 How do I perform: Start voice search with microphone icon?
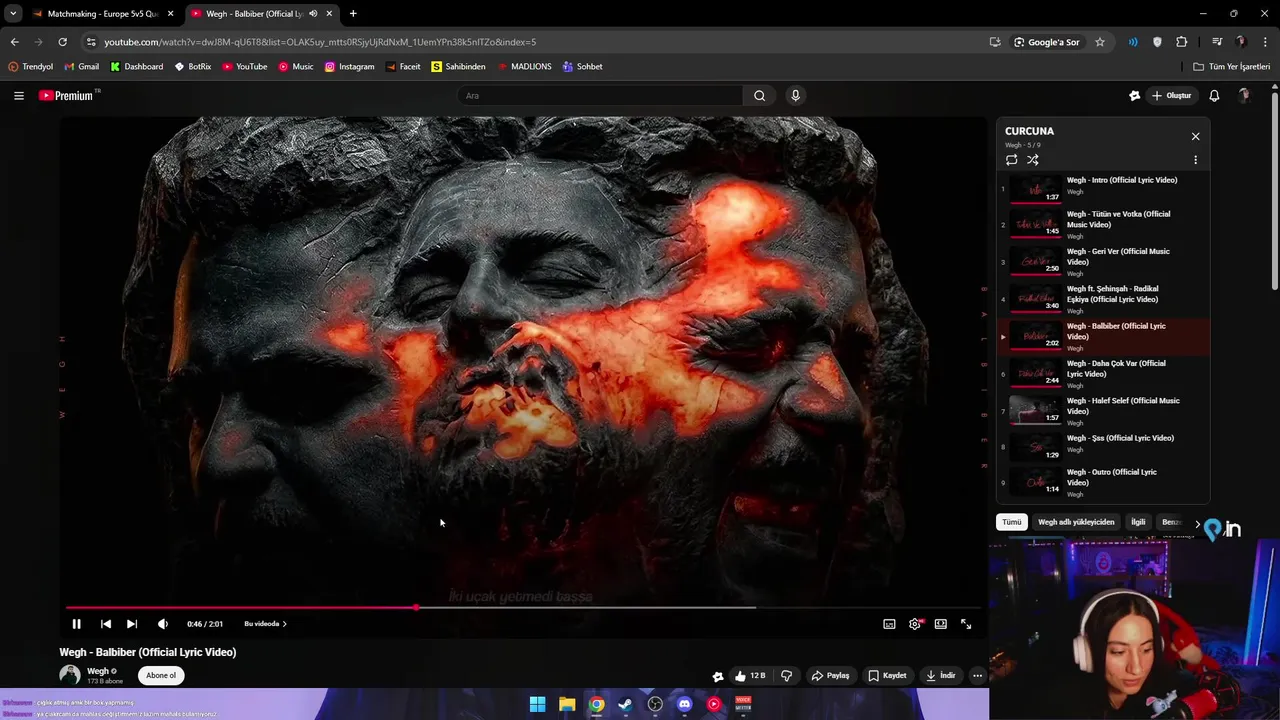pyautogui.click(x=796, y=96)
